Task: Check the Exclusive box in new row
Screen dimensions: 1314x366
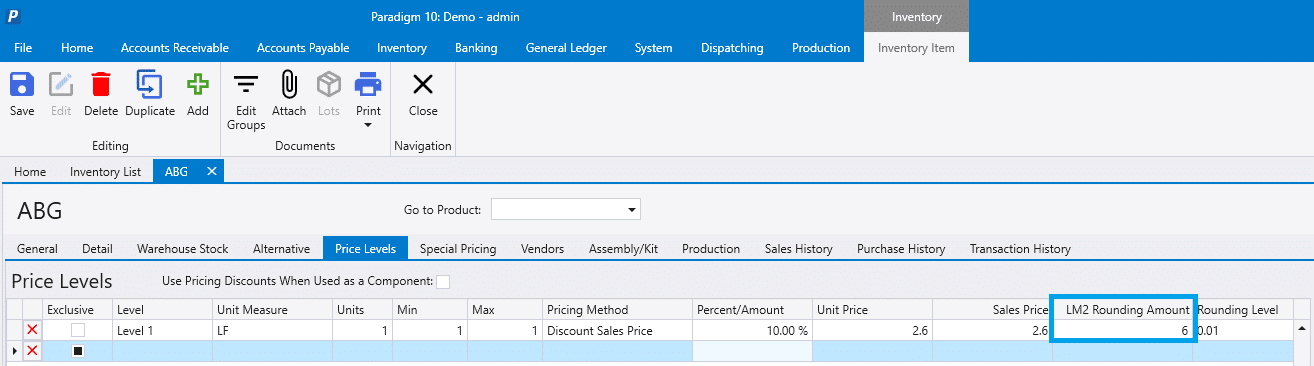Action: [x=77, y=351]
